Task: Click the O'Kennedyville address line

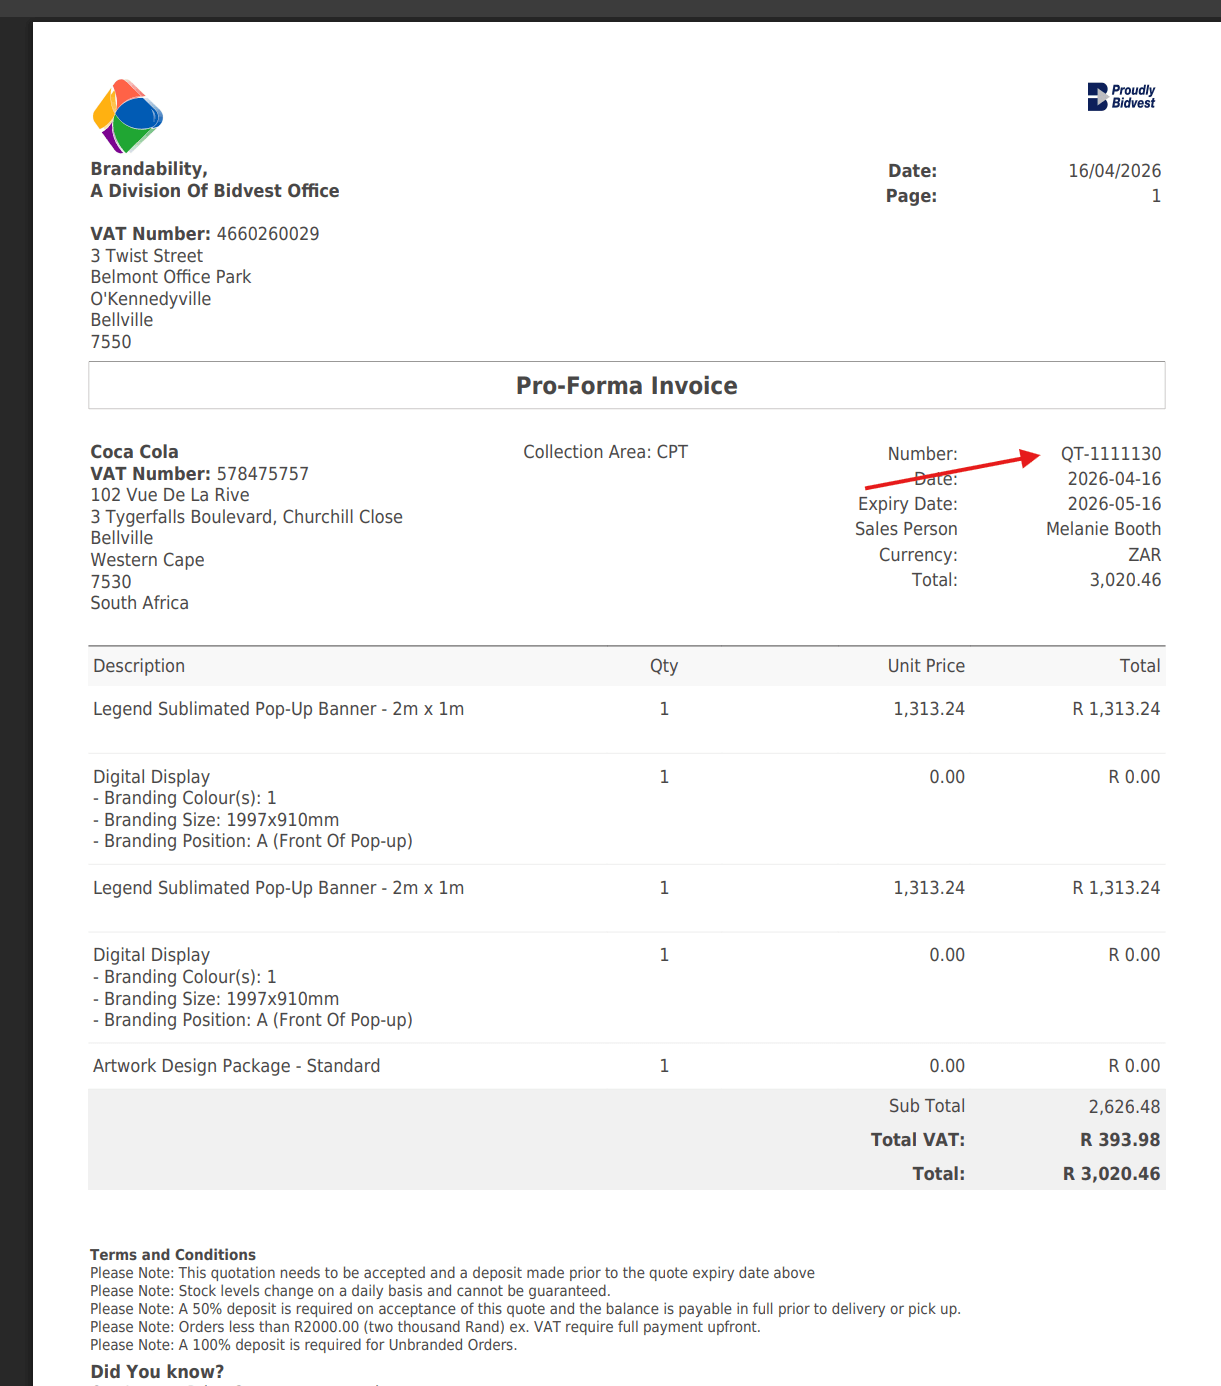Action: pyautogui.click(x=151, y=299)
